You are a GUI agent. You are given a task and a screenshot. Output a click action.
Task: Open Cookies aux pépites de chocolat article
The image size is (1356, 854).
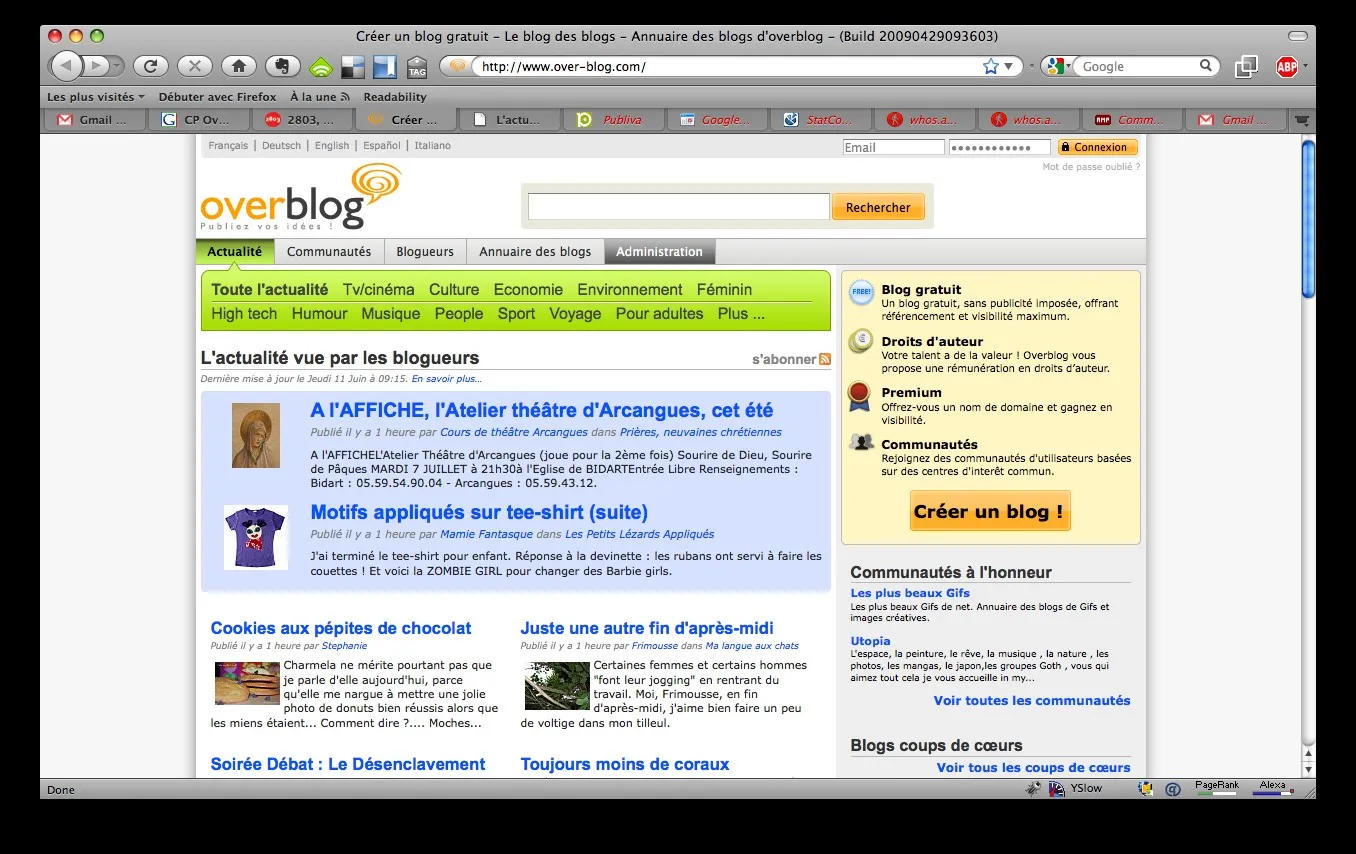(x=341, y=628)
